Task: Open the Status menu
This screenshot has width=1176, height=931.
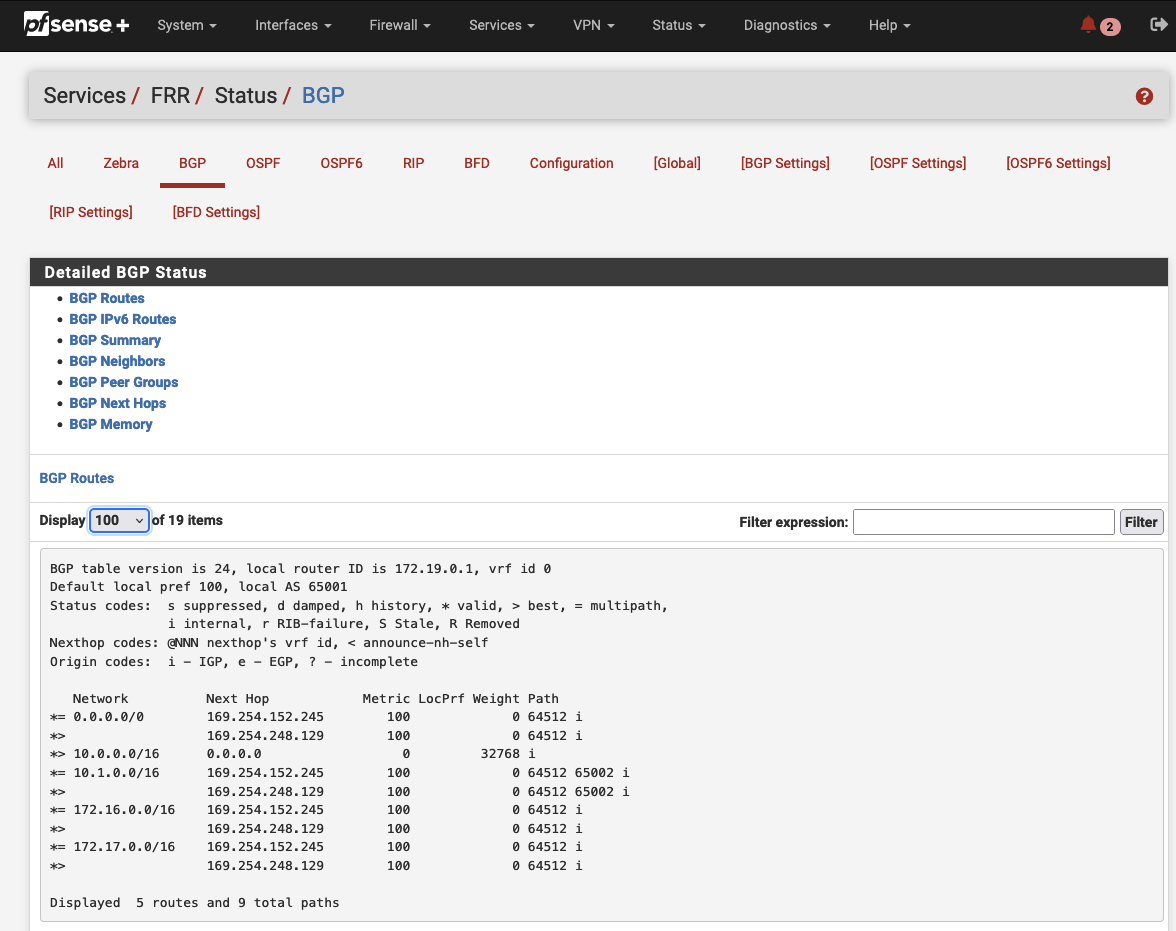Action: pos(678,25)
